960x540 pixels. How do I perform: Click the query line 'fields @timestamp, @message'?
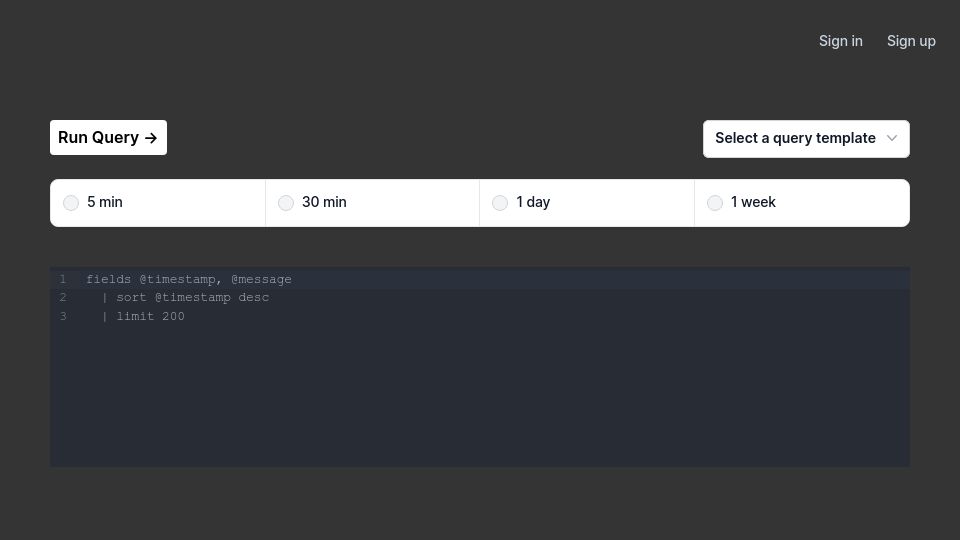point(189,279)
